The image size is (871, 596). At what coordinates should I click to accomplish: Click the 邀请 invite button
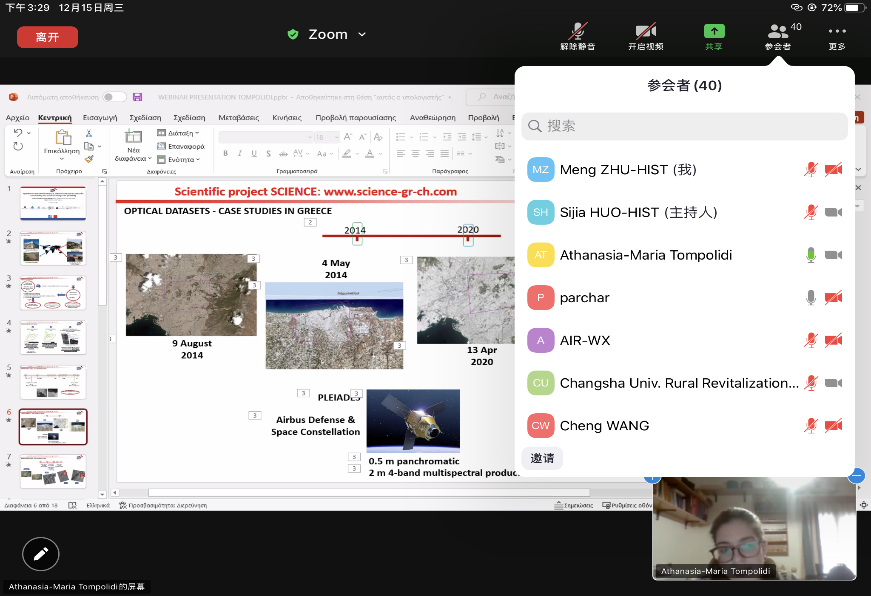point(542,458)
